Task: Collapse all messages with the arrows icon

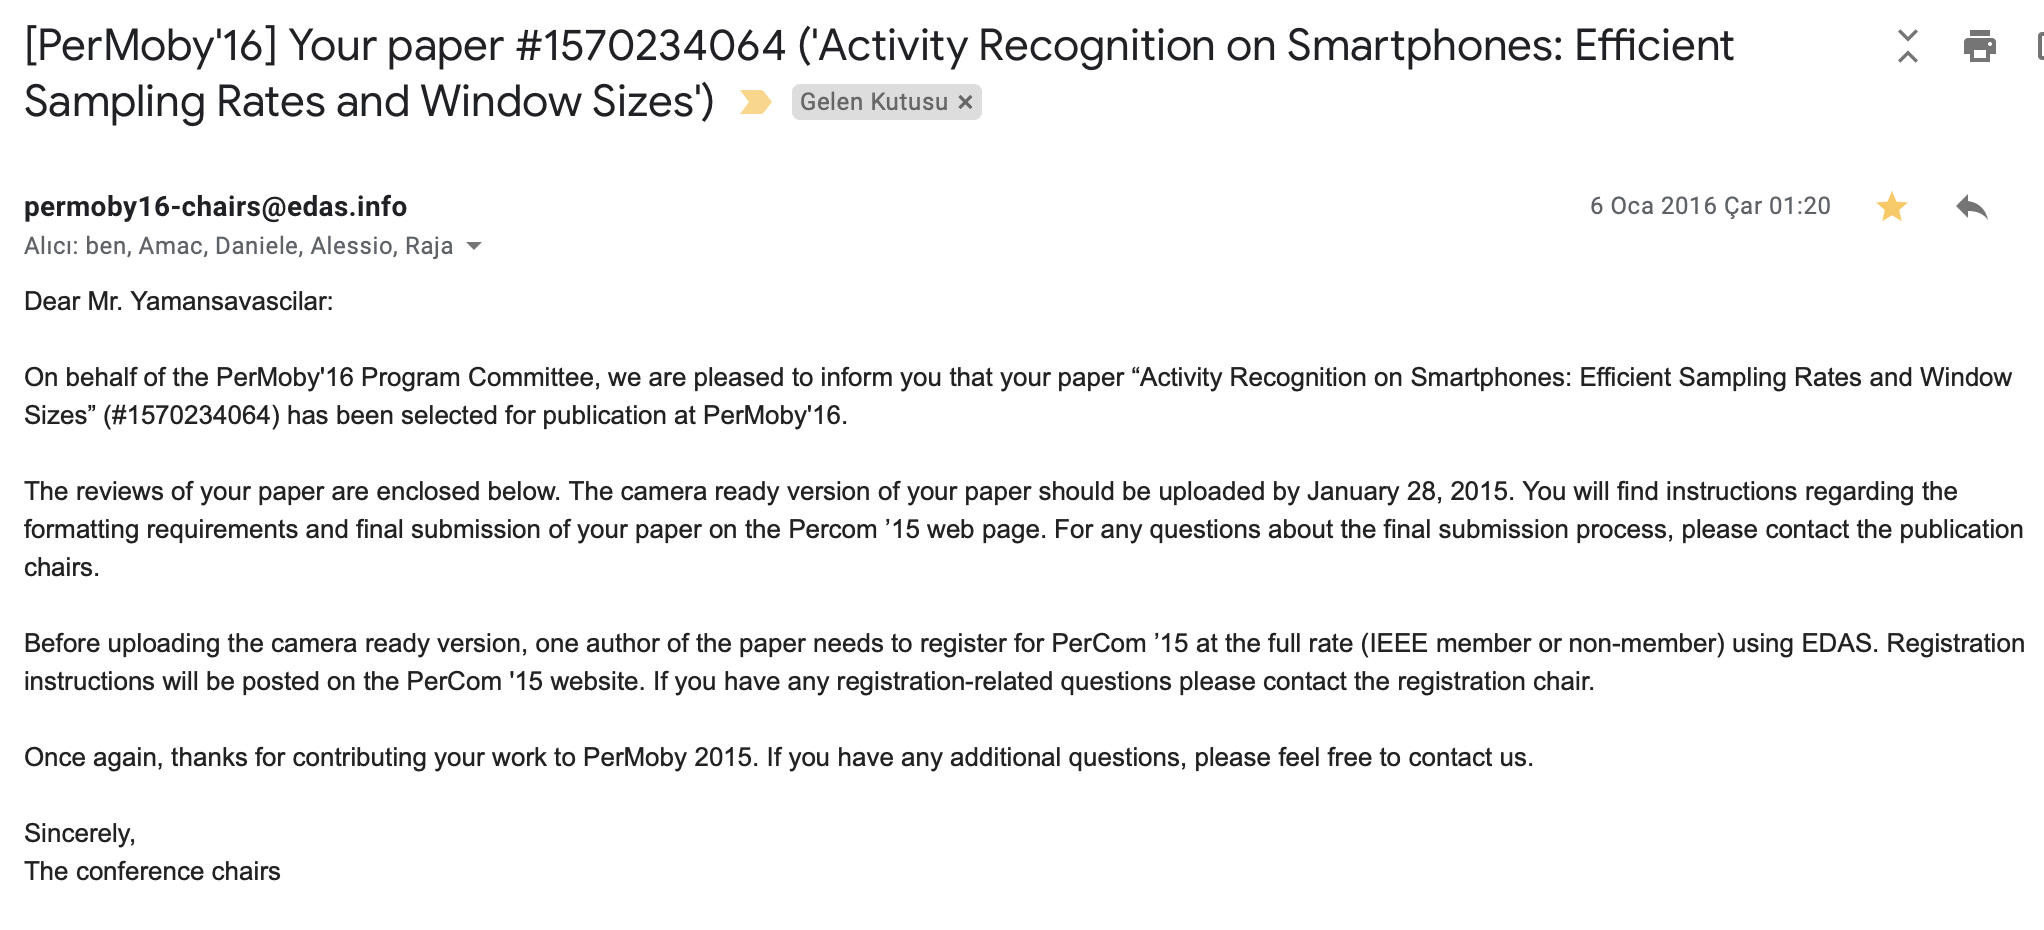Action: (x=1907, y=46)
